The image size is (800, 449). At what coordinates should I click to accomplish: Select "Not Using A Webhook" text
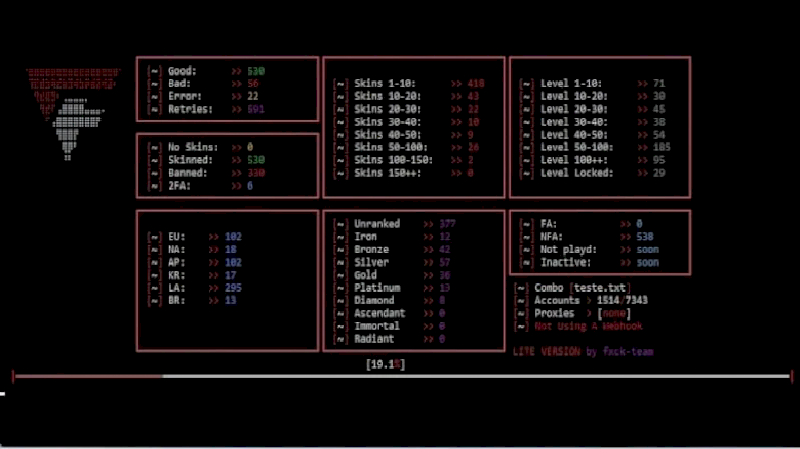coord(588,326)
